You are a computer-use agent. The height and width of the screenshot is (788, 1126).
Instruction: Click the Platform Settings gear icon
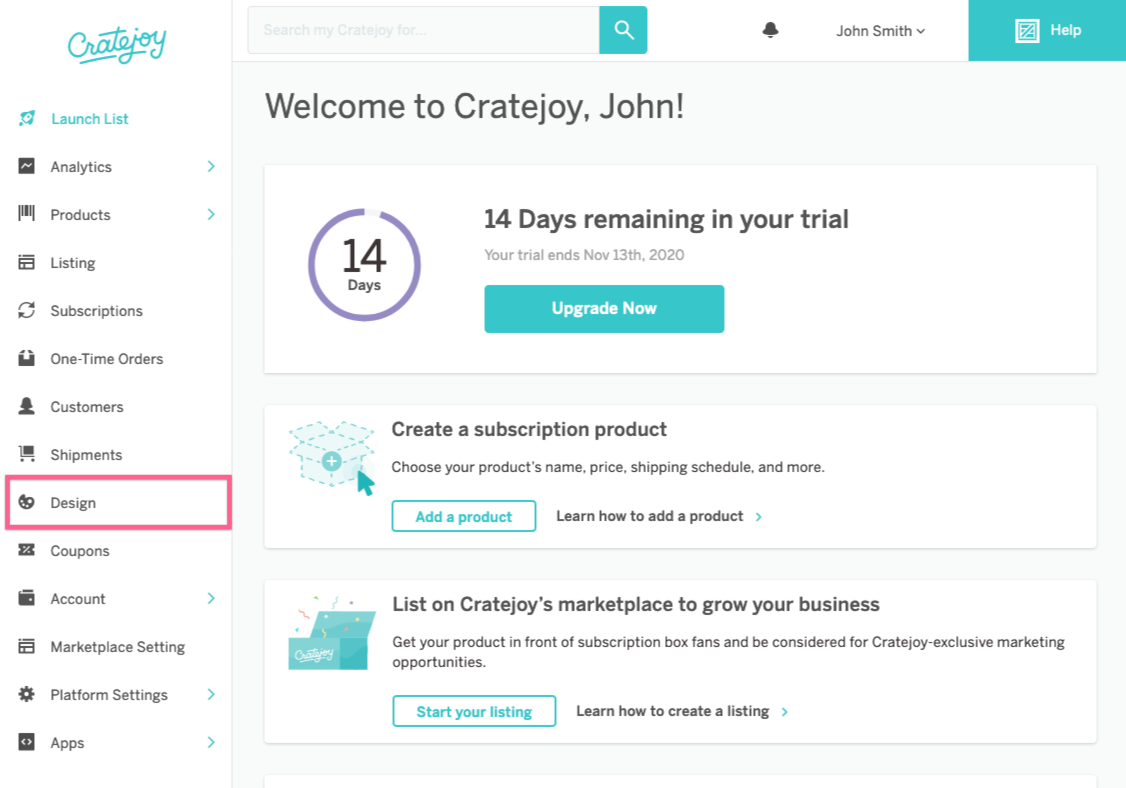(27, 694)
